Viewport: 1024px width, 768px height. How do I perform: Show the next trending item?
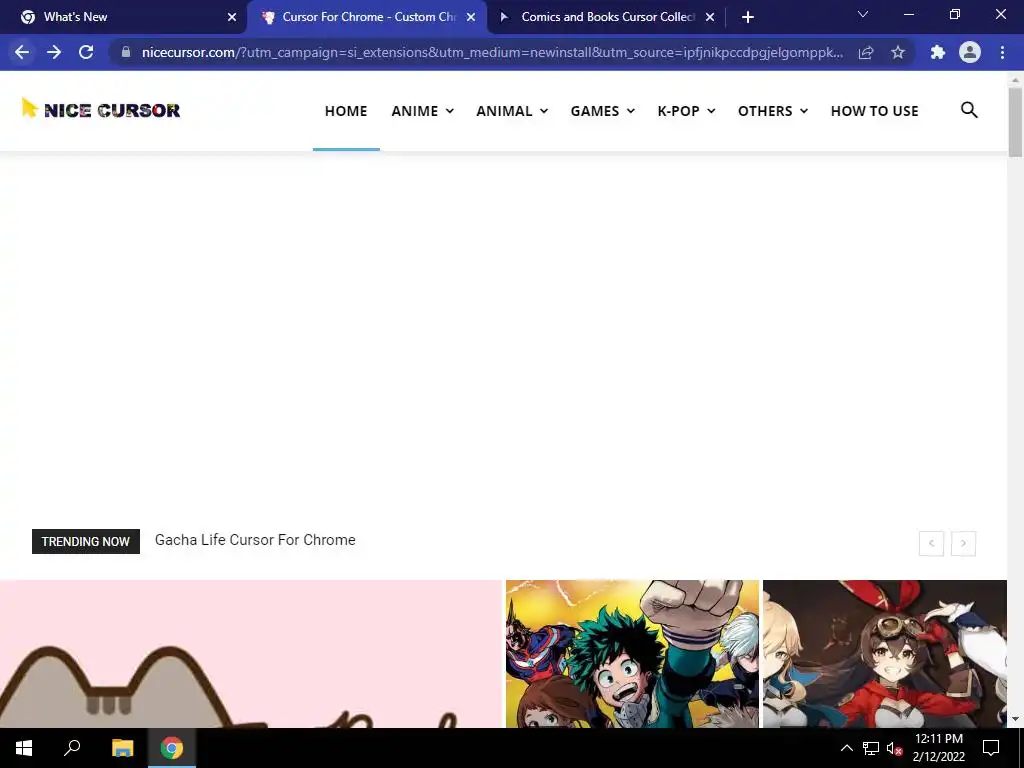[x=963, y=543]
